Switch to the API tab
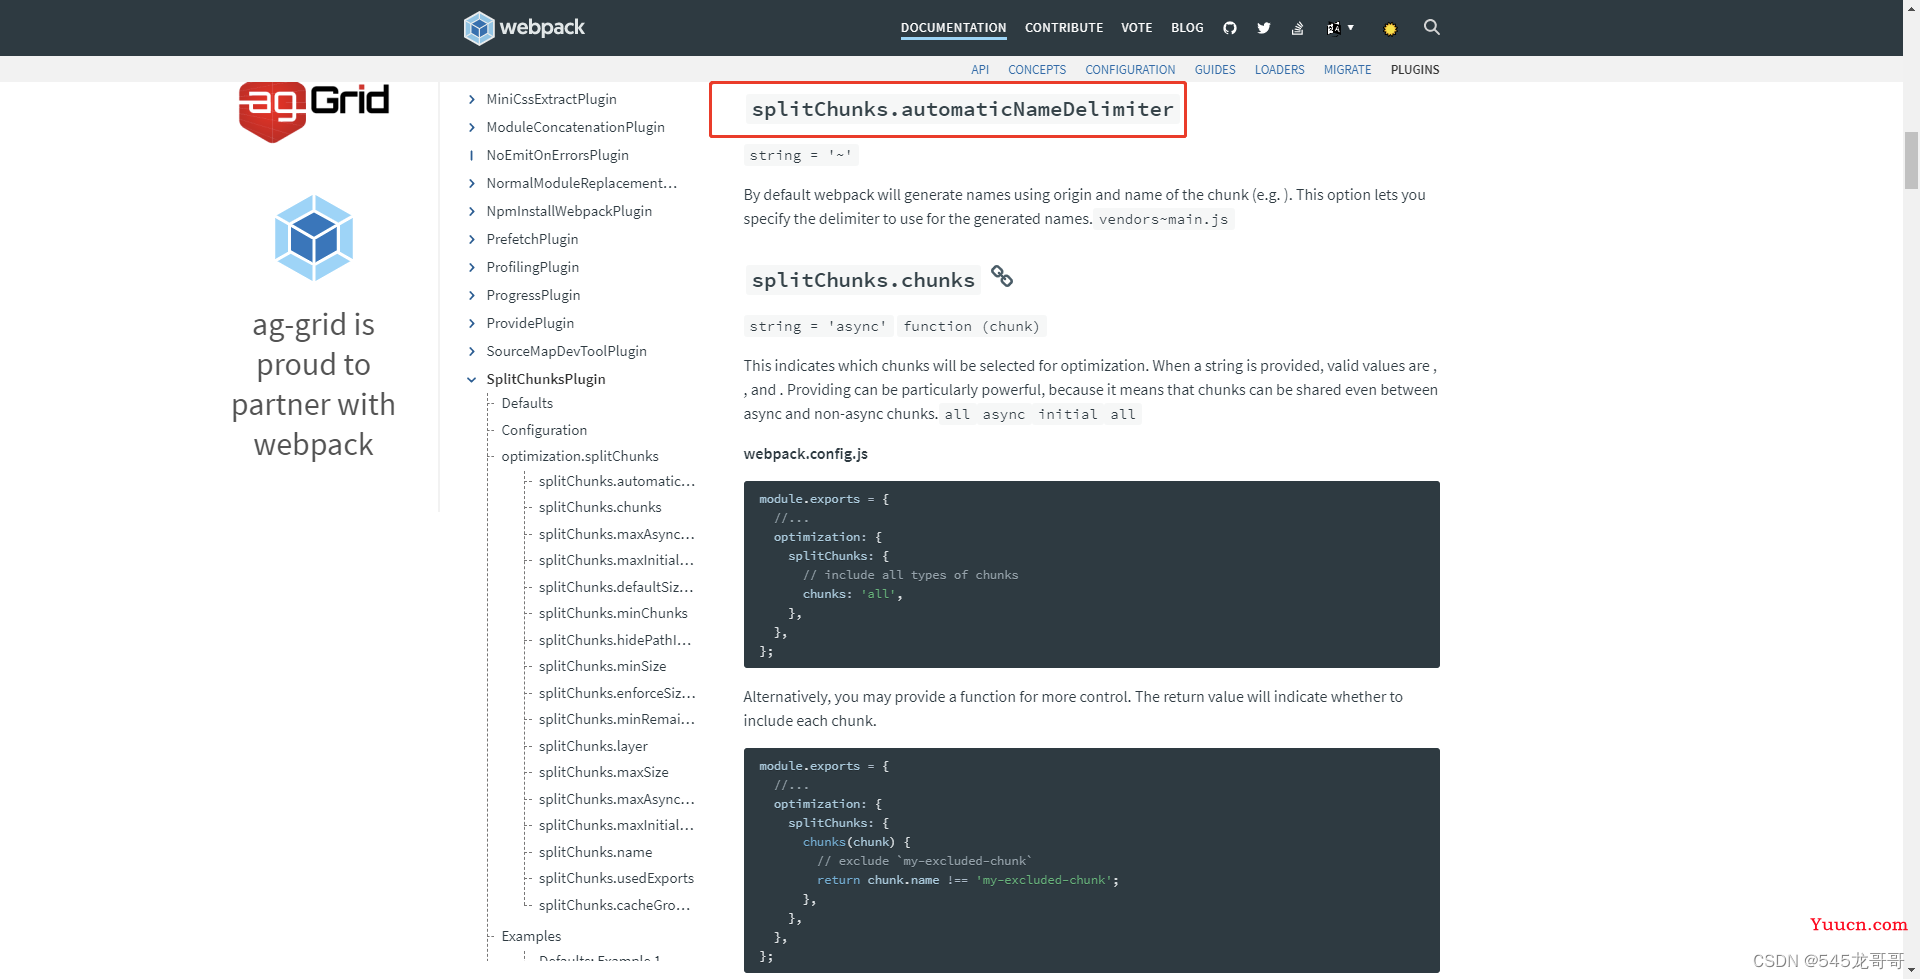 click(980, 70)
